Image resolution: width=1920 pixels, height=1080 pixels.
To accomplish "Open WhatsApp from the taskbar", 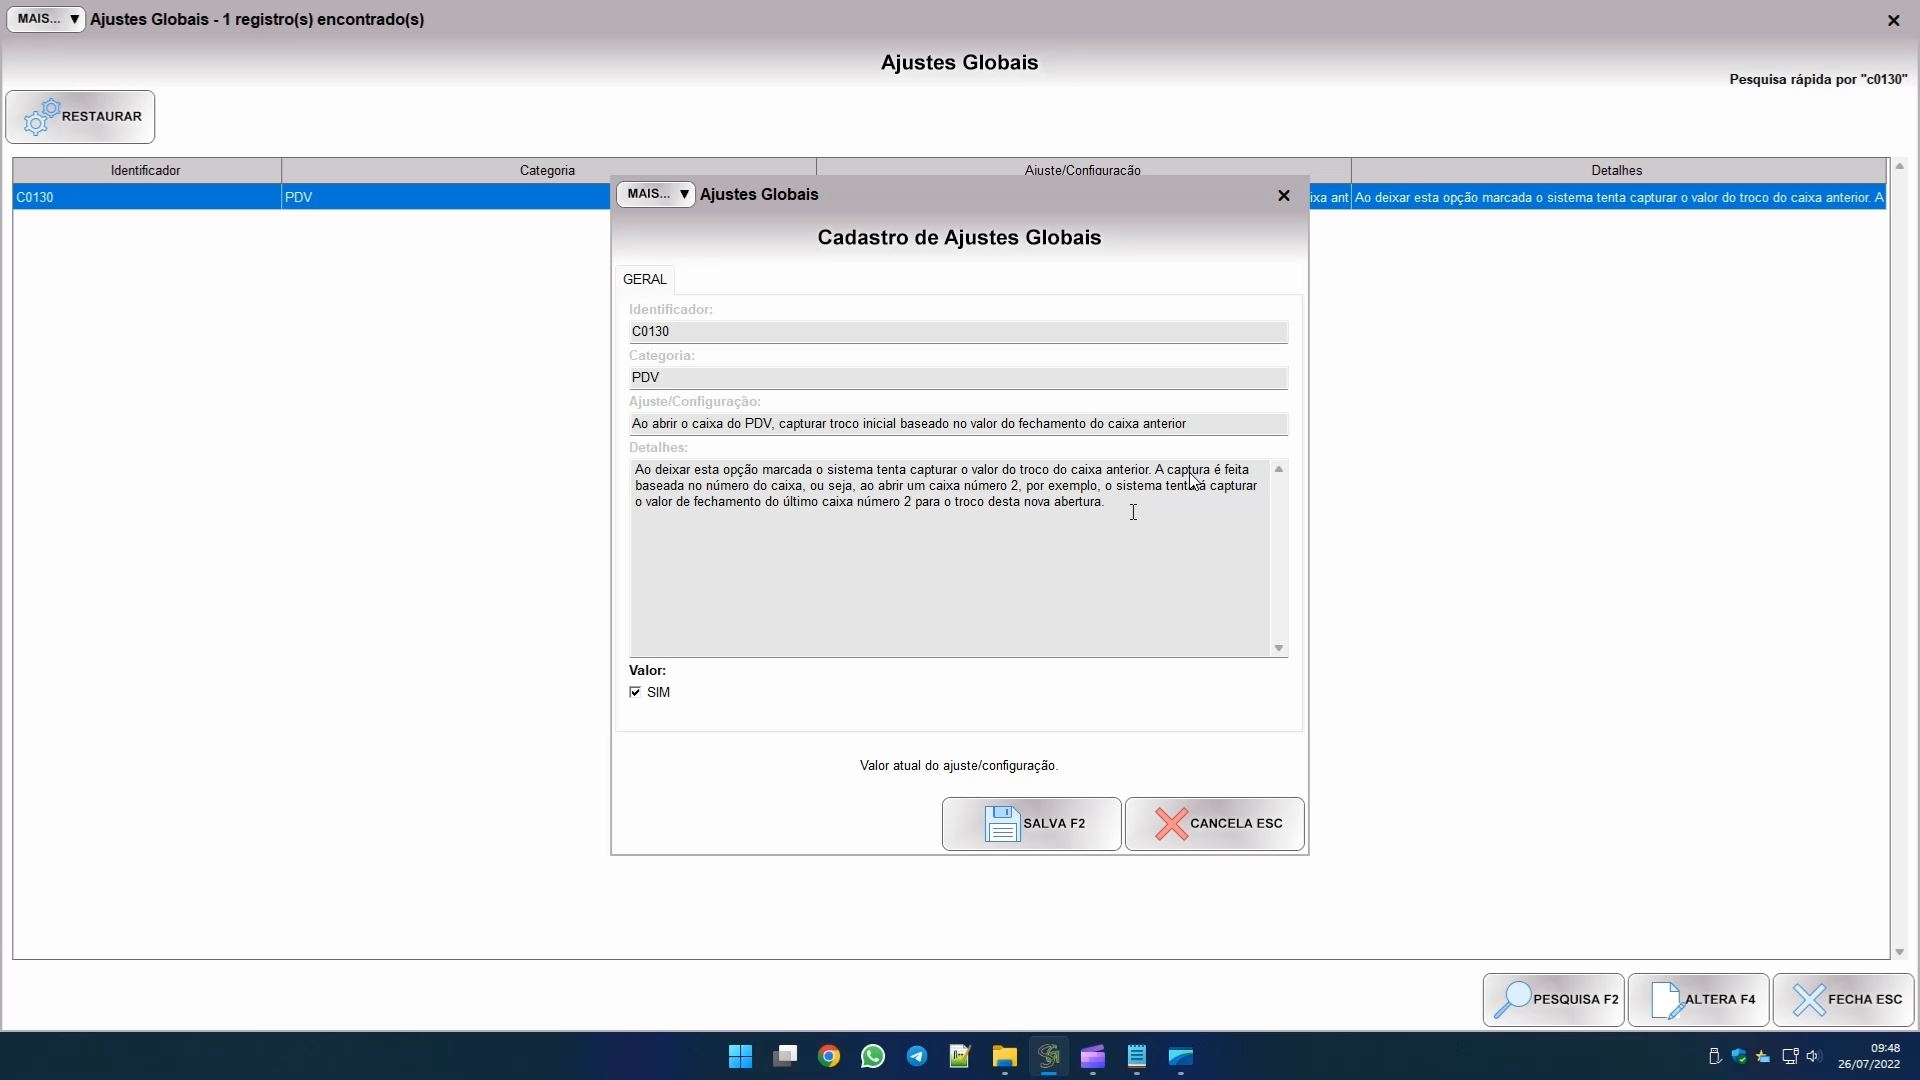I will point(872,1057).
